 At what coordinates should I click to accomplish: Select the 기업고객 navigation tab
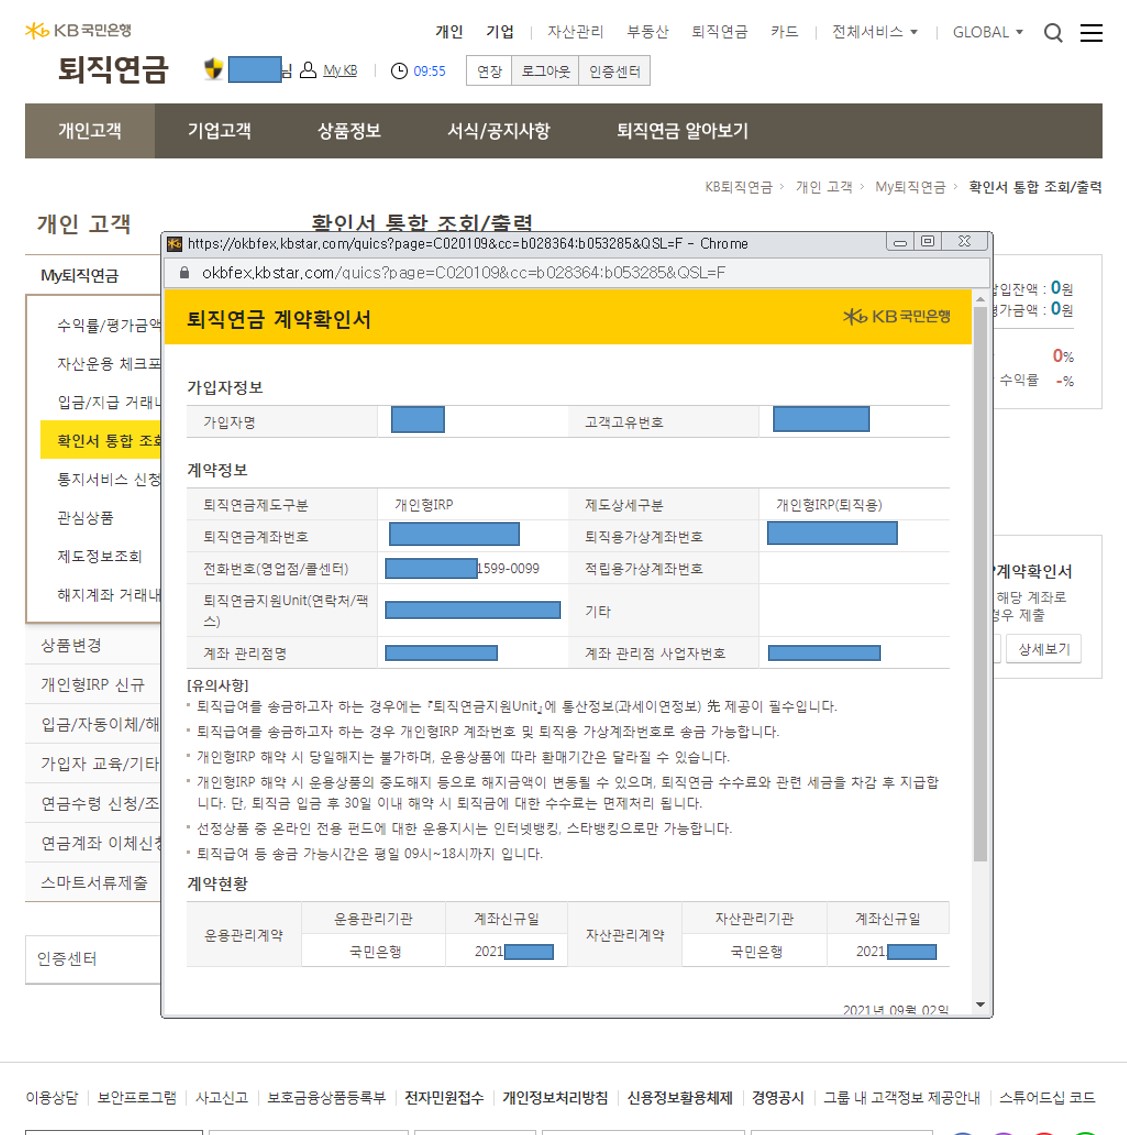pyautogui.click(x=219, y=131)
